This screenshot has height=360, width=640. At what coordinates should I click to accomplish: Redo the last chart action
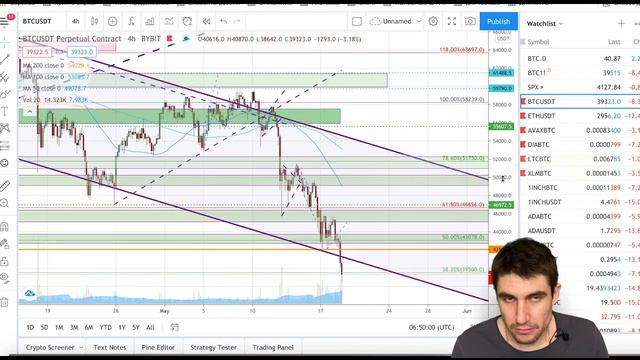tap(237, 21)
